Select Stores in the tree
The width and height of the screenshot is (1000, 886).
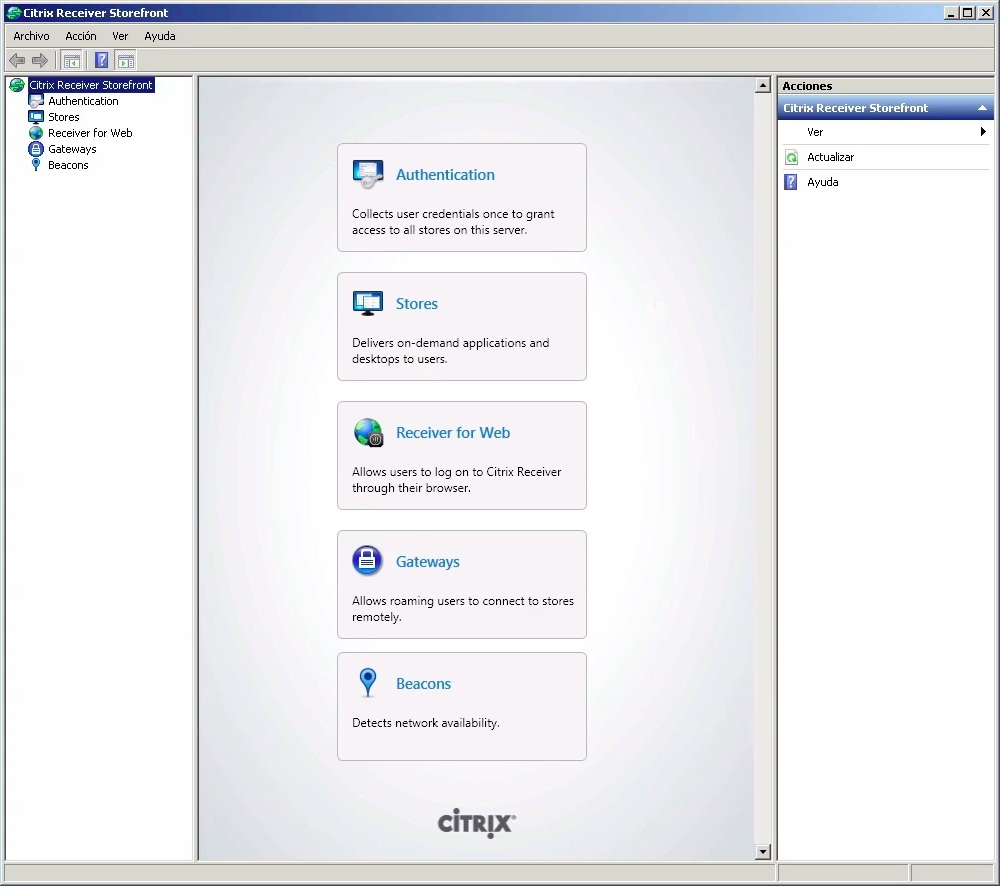64,117
